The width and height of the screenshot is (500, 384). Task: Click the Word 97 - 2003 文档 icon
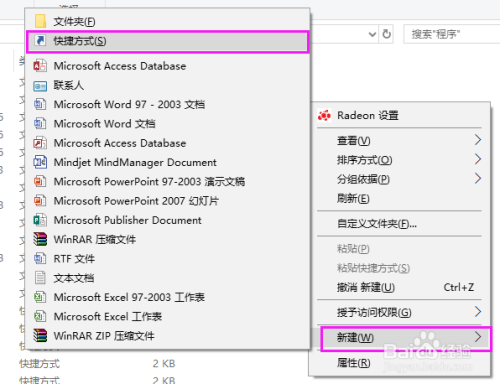[x=40, y=104]
